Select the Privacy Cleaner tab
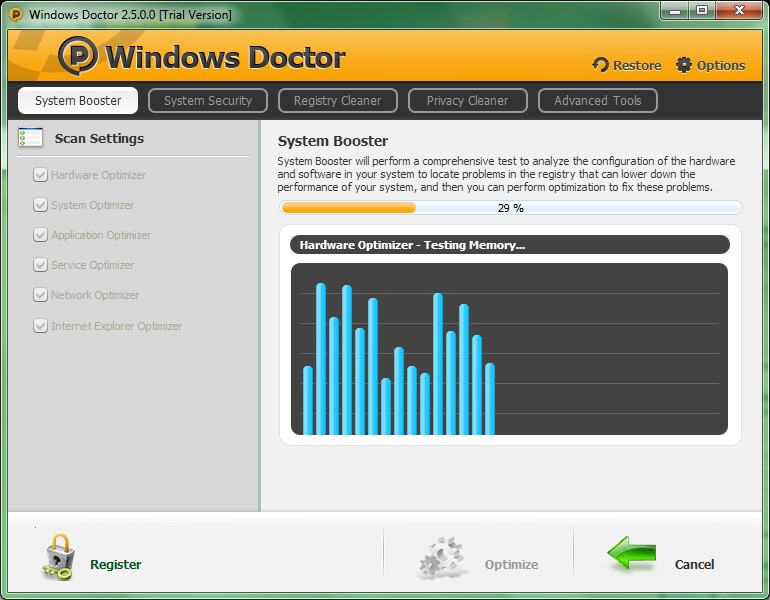Viewport: 770px width, 600px height. tap(468, 101)
